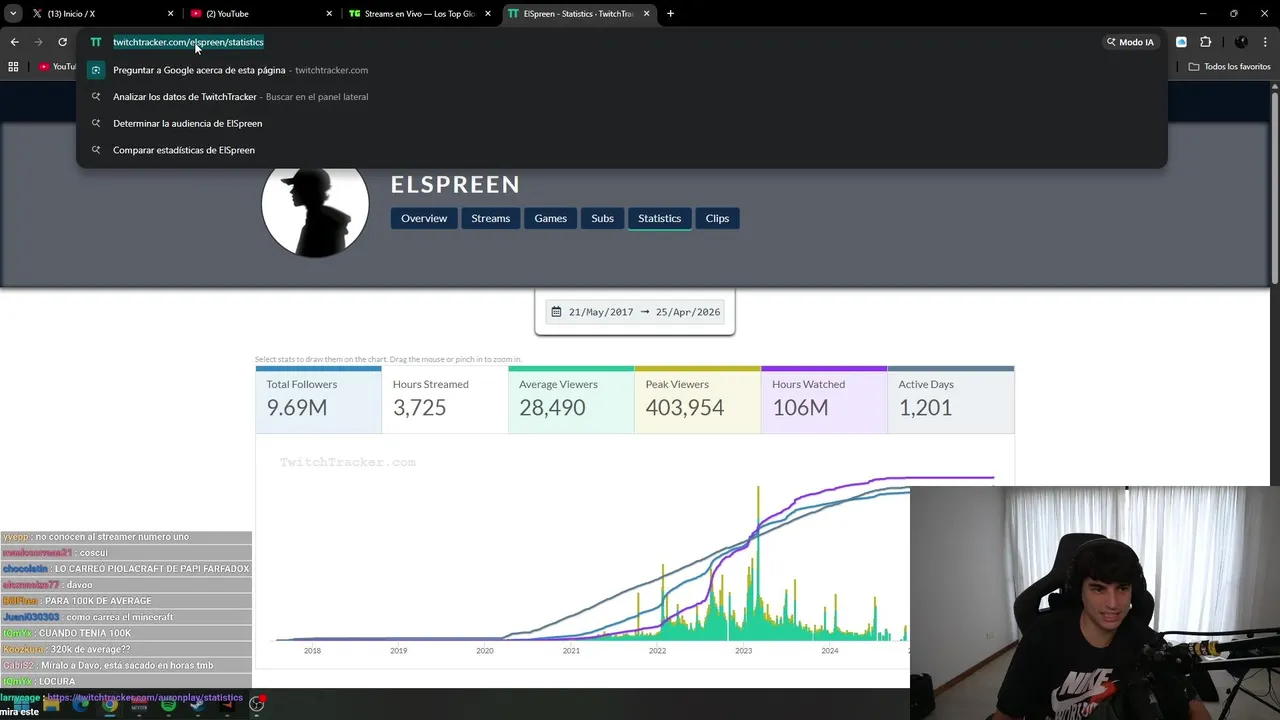This screenshot has height=720, width=1280.
Task: Open the browser tab search dropdown
Action: click(13, 13)
